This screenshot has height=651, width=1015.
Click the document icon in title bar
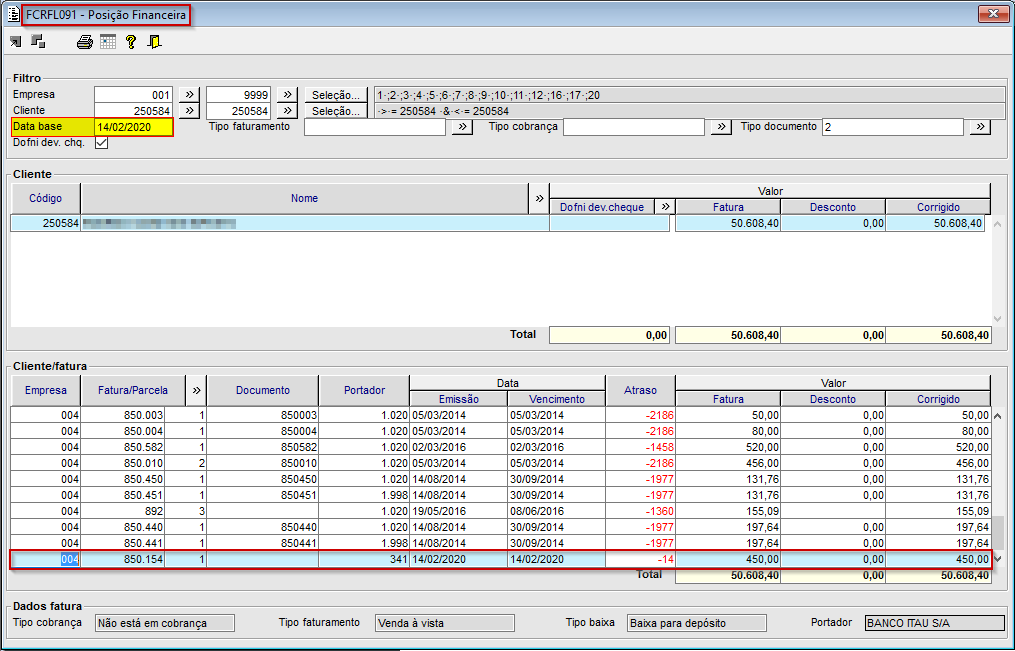tap(13, 14)
